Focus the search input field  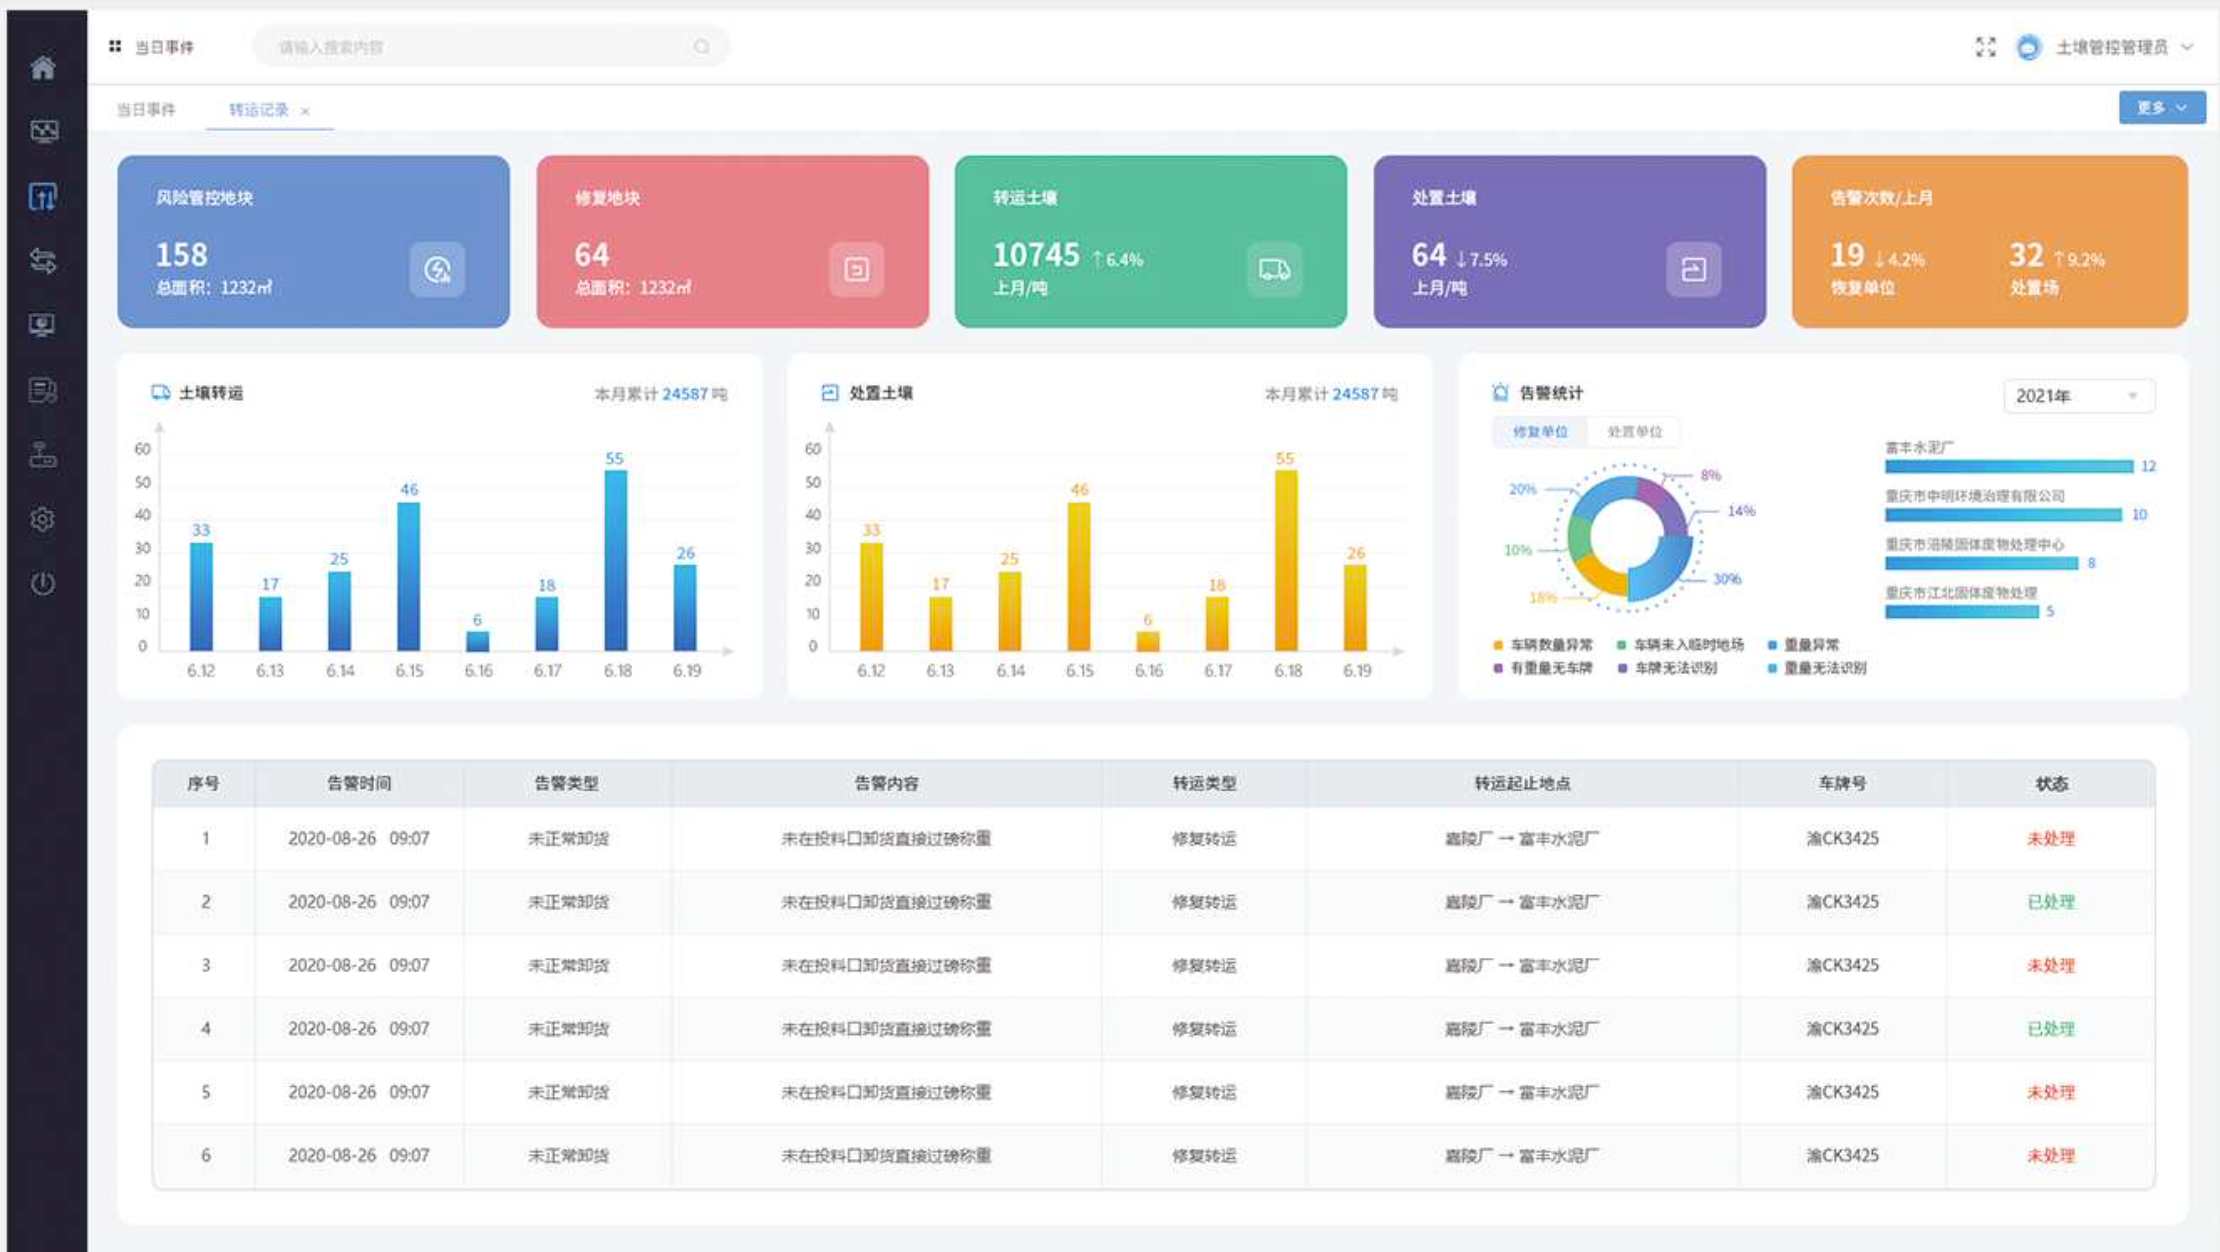tap(490, 47)
